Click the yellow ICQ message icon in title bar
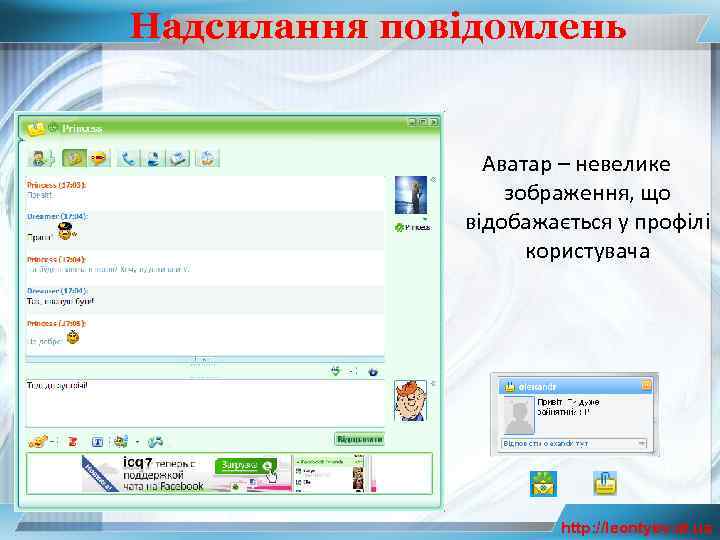The width and height of the screenshot is (720, 540). point(36,129)
